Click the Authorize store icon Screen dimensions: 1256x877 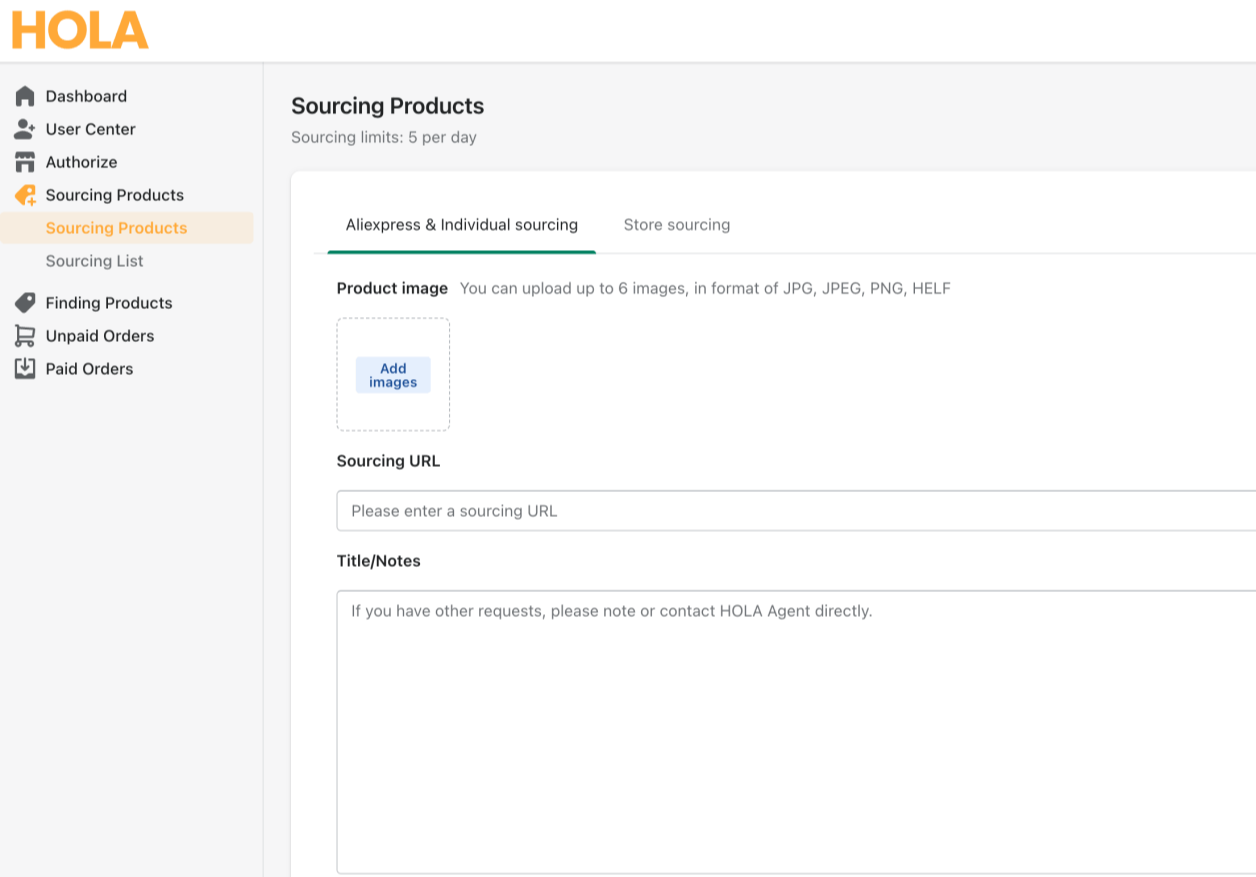click(x=25, y=162)
